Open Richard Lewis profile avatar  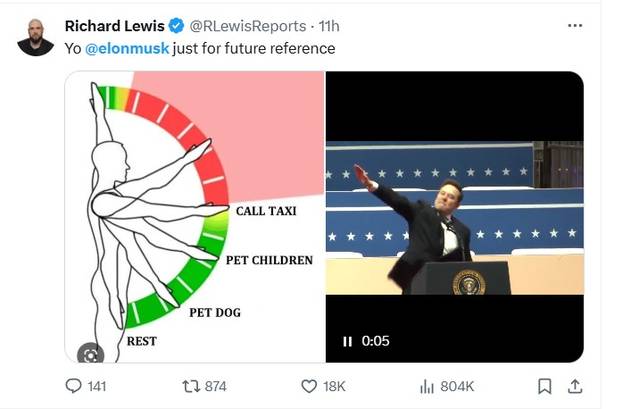(36, 37)
